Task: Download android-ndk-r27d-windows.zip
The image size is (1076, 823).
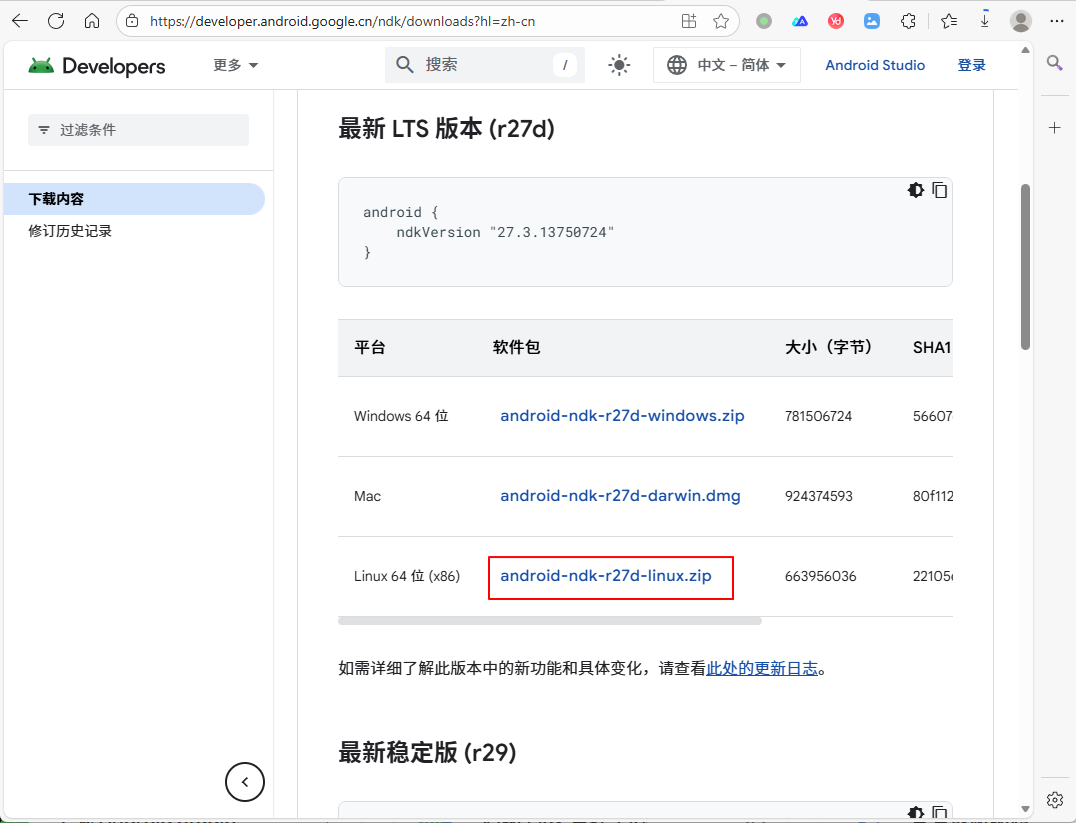Action: pos(622,416)
